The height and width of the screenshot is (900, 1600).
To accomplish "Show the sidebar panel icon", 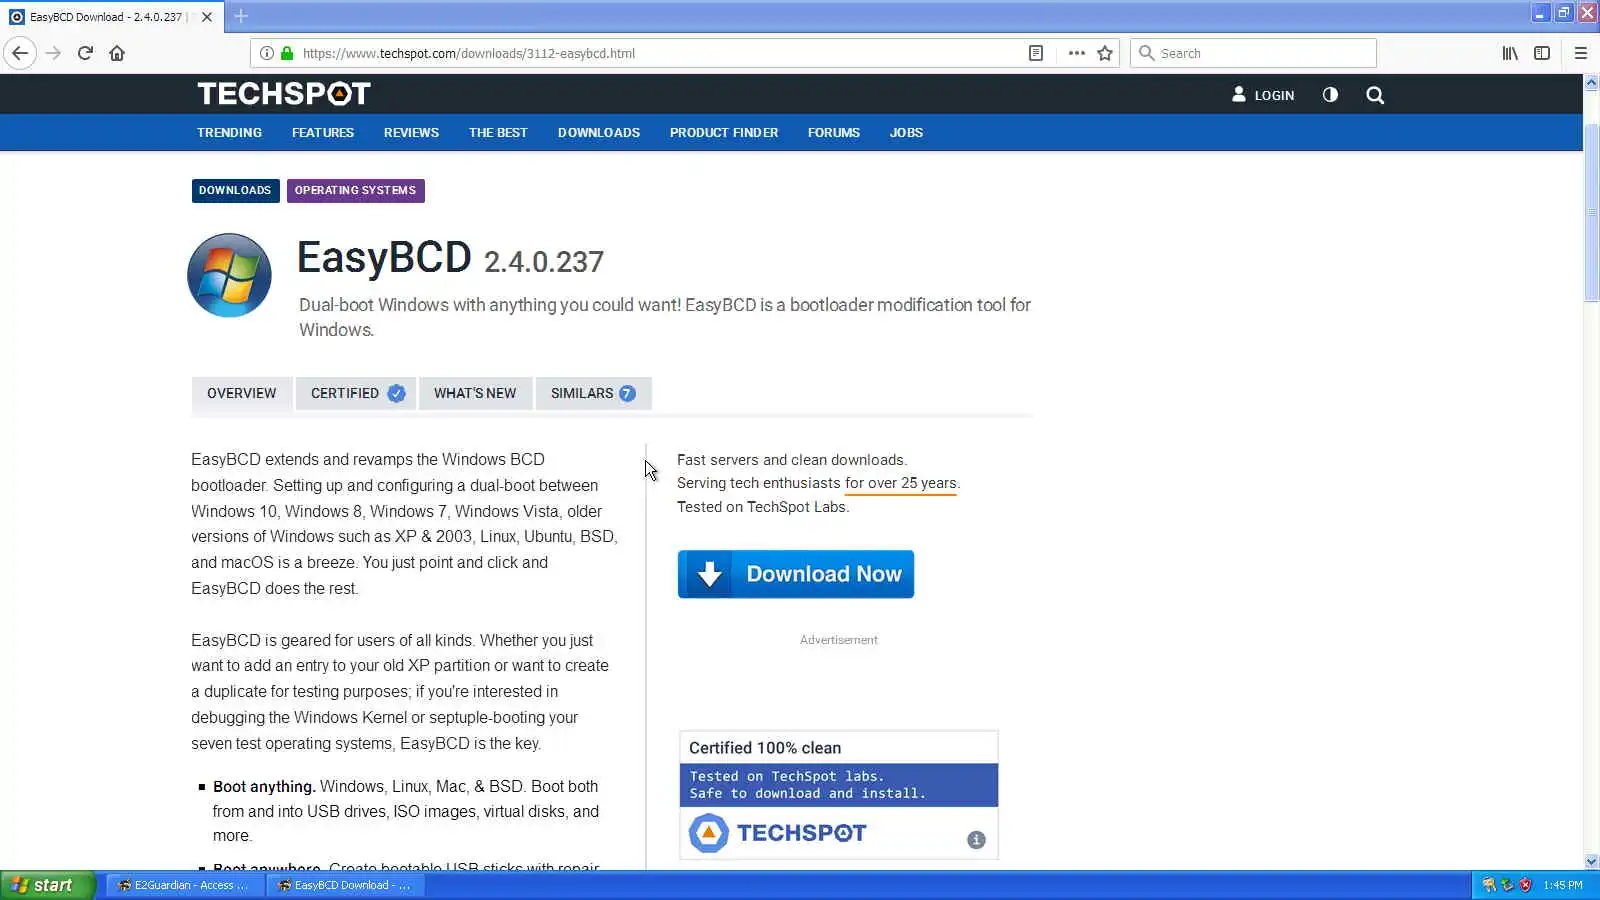I will [1542, 53].
